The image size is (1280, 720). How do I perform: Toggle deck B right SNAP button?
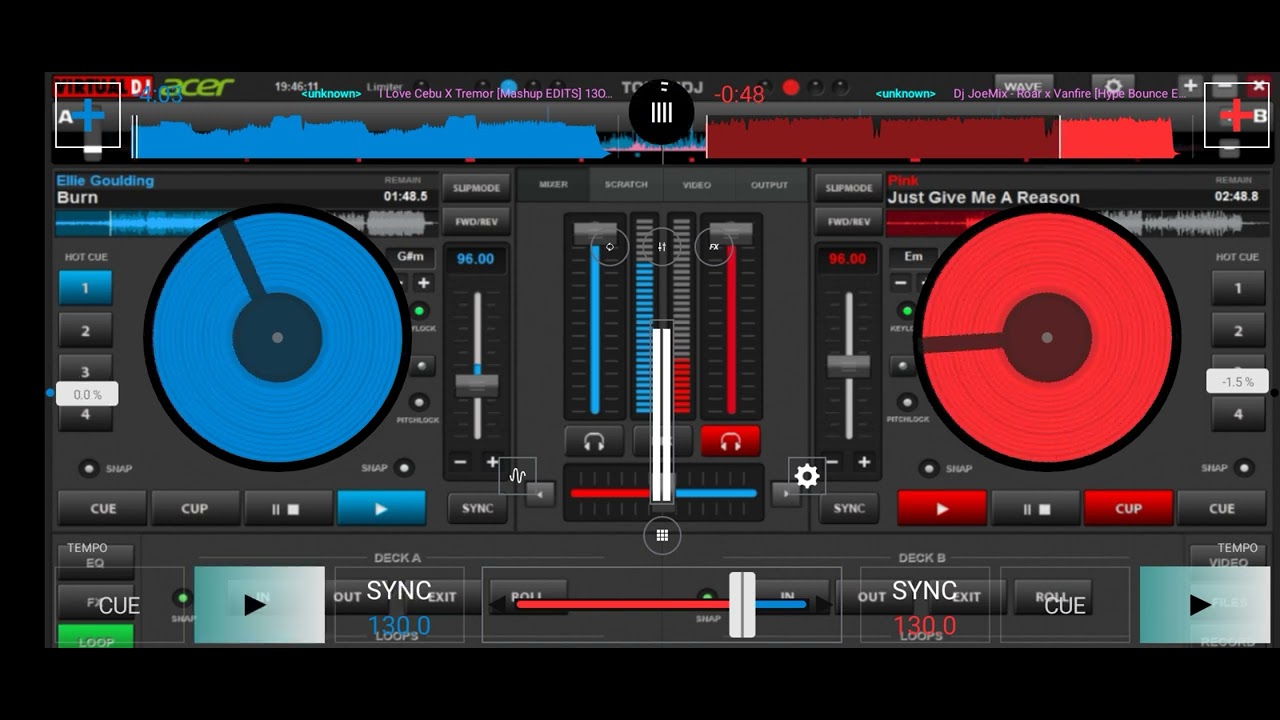(x=1244, y=467)
